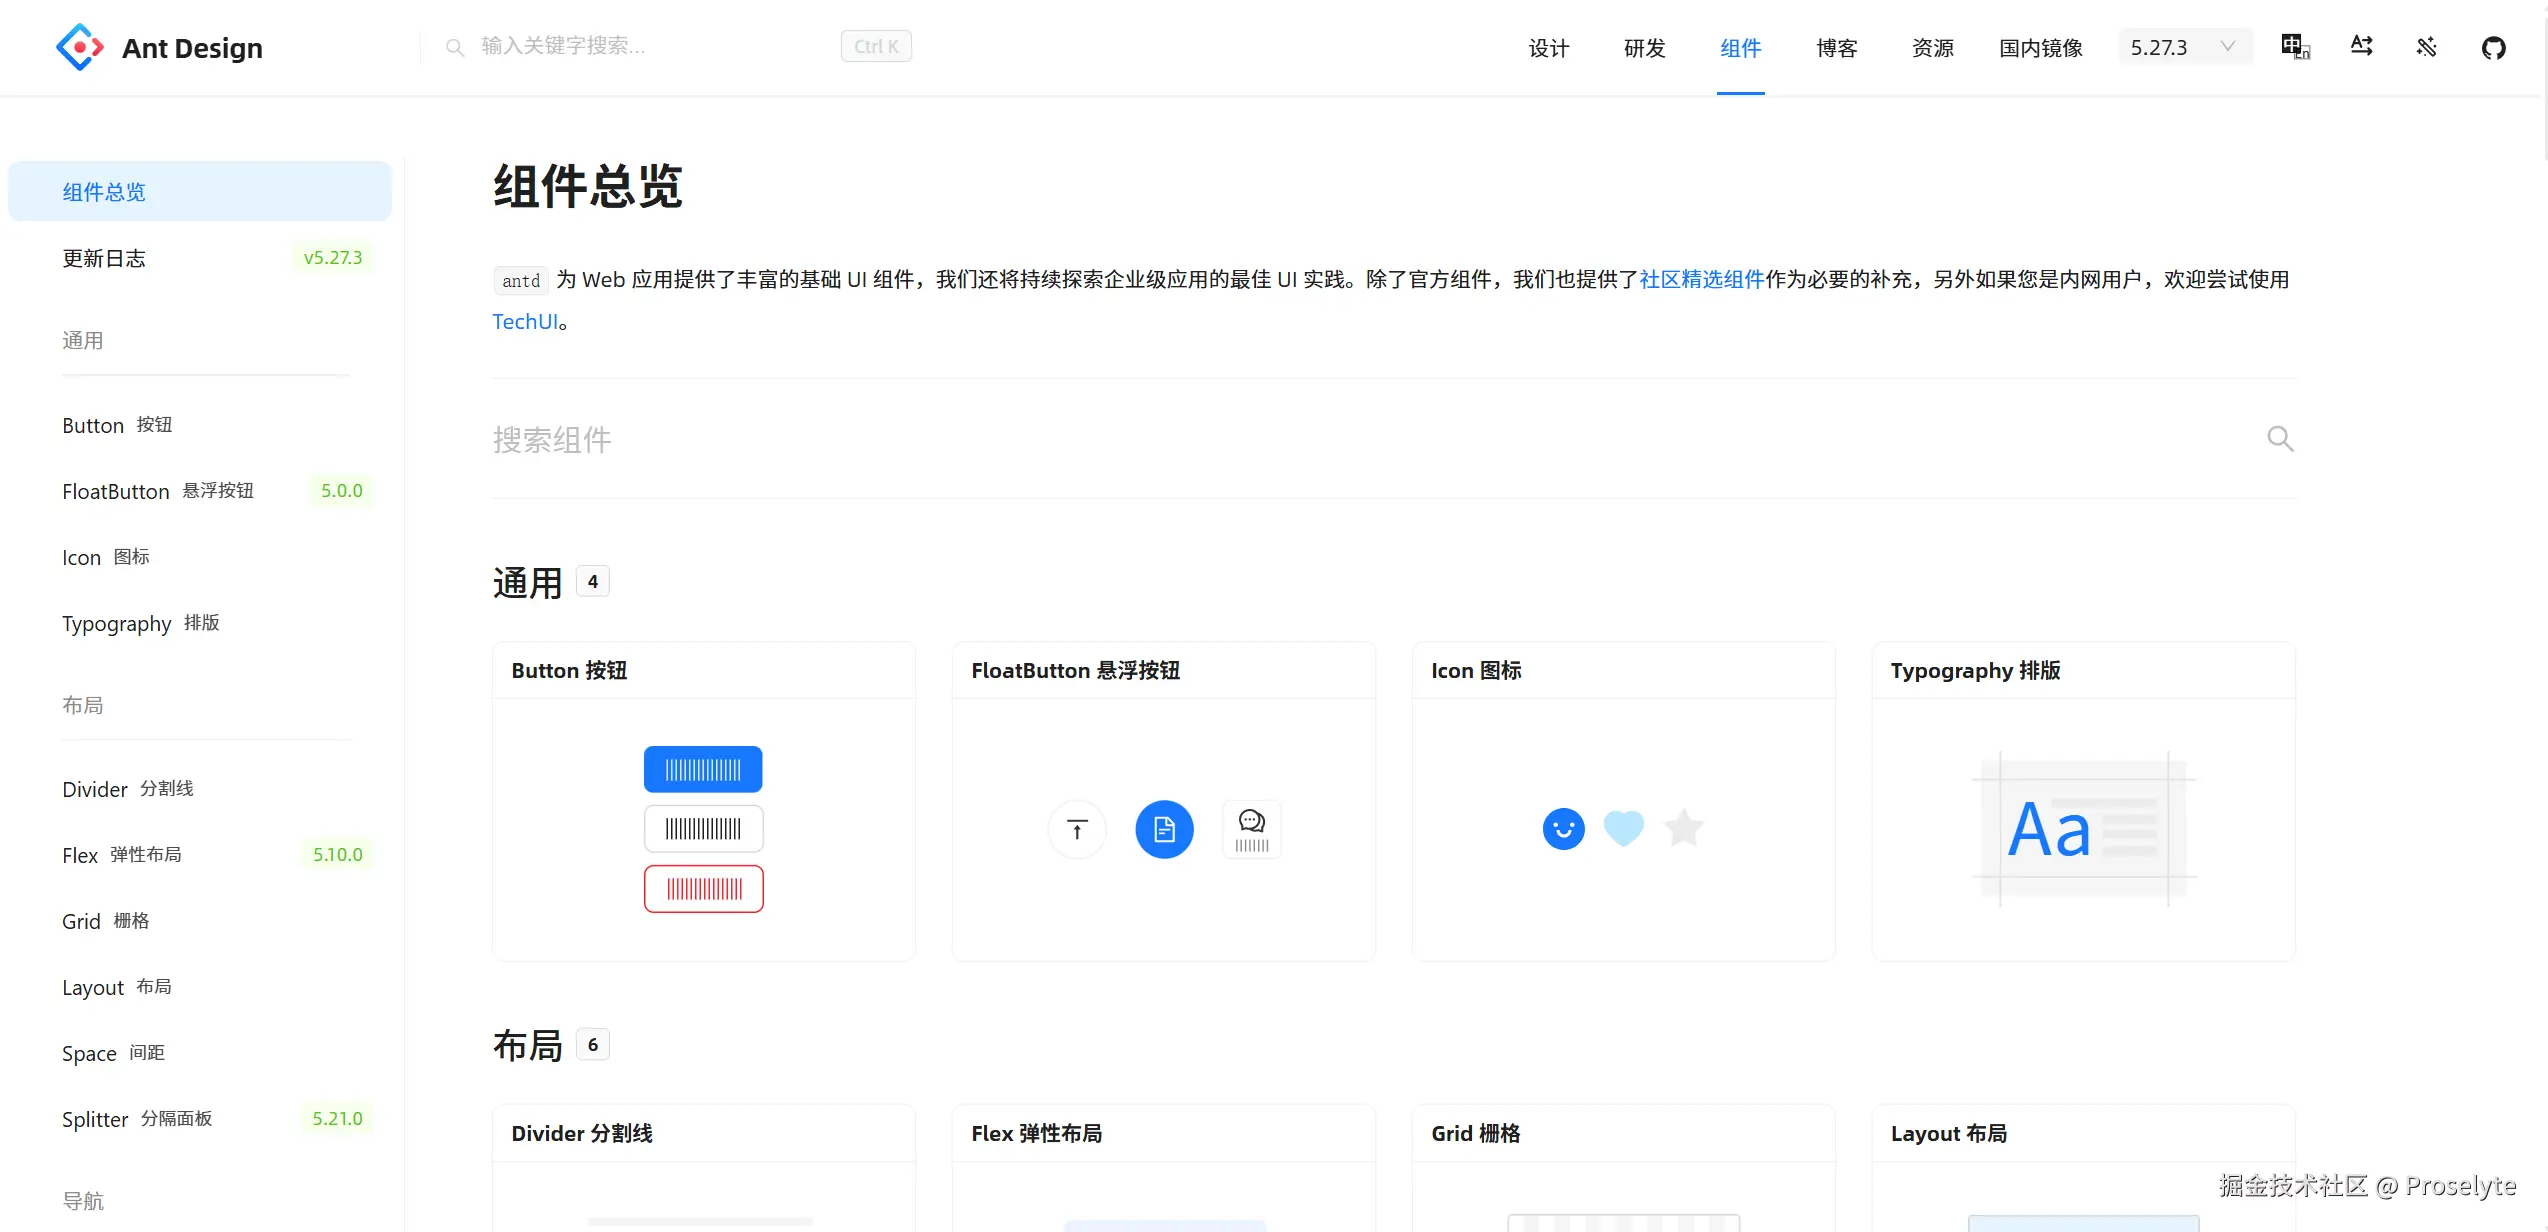Screen dimensions: 2548x1232
Task: Click the Ctrl K shortcut badge
Action: [876, 46]
